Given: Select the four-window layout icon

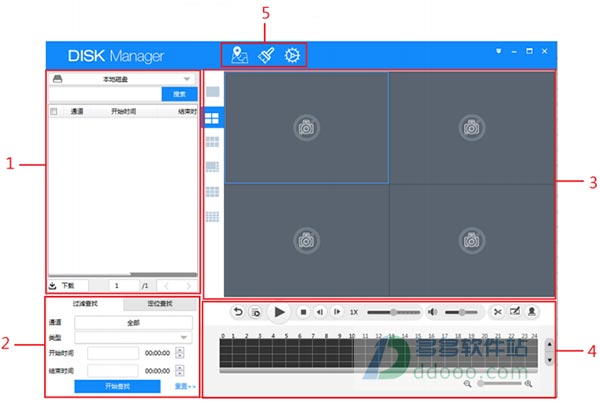Looking at the screenshot, I should [212, 118].
